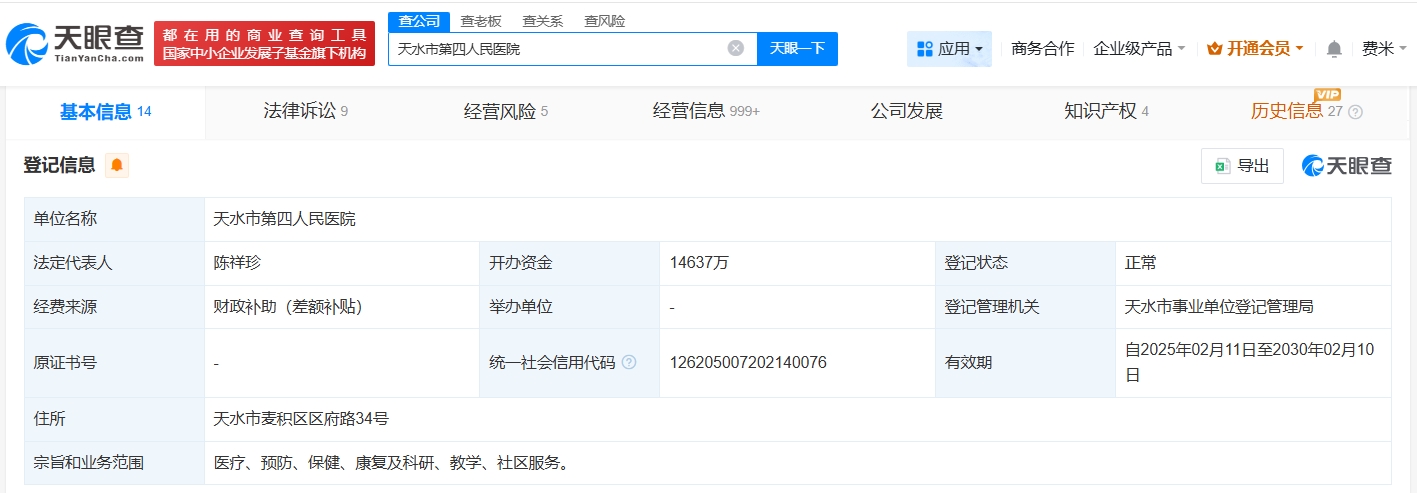Click the TianYanCha logo beside the 导出 button
Viewport: 1417px width, 493px height.
1346,166
